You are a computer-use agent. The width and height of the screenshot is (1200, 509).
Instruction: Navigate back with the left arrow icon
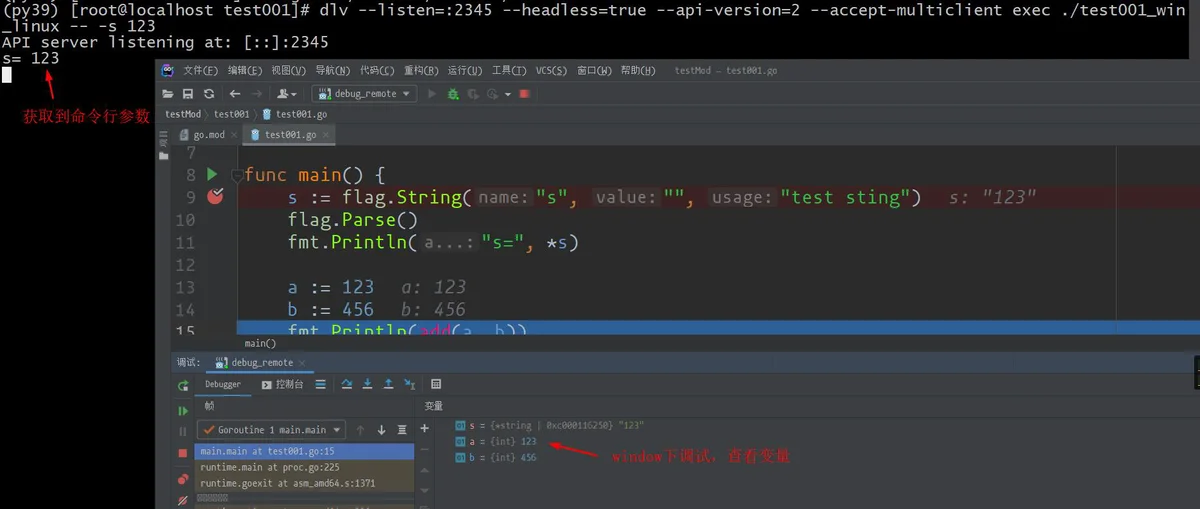[x=235, y=94]
